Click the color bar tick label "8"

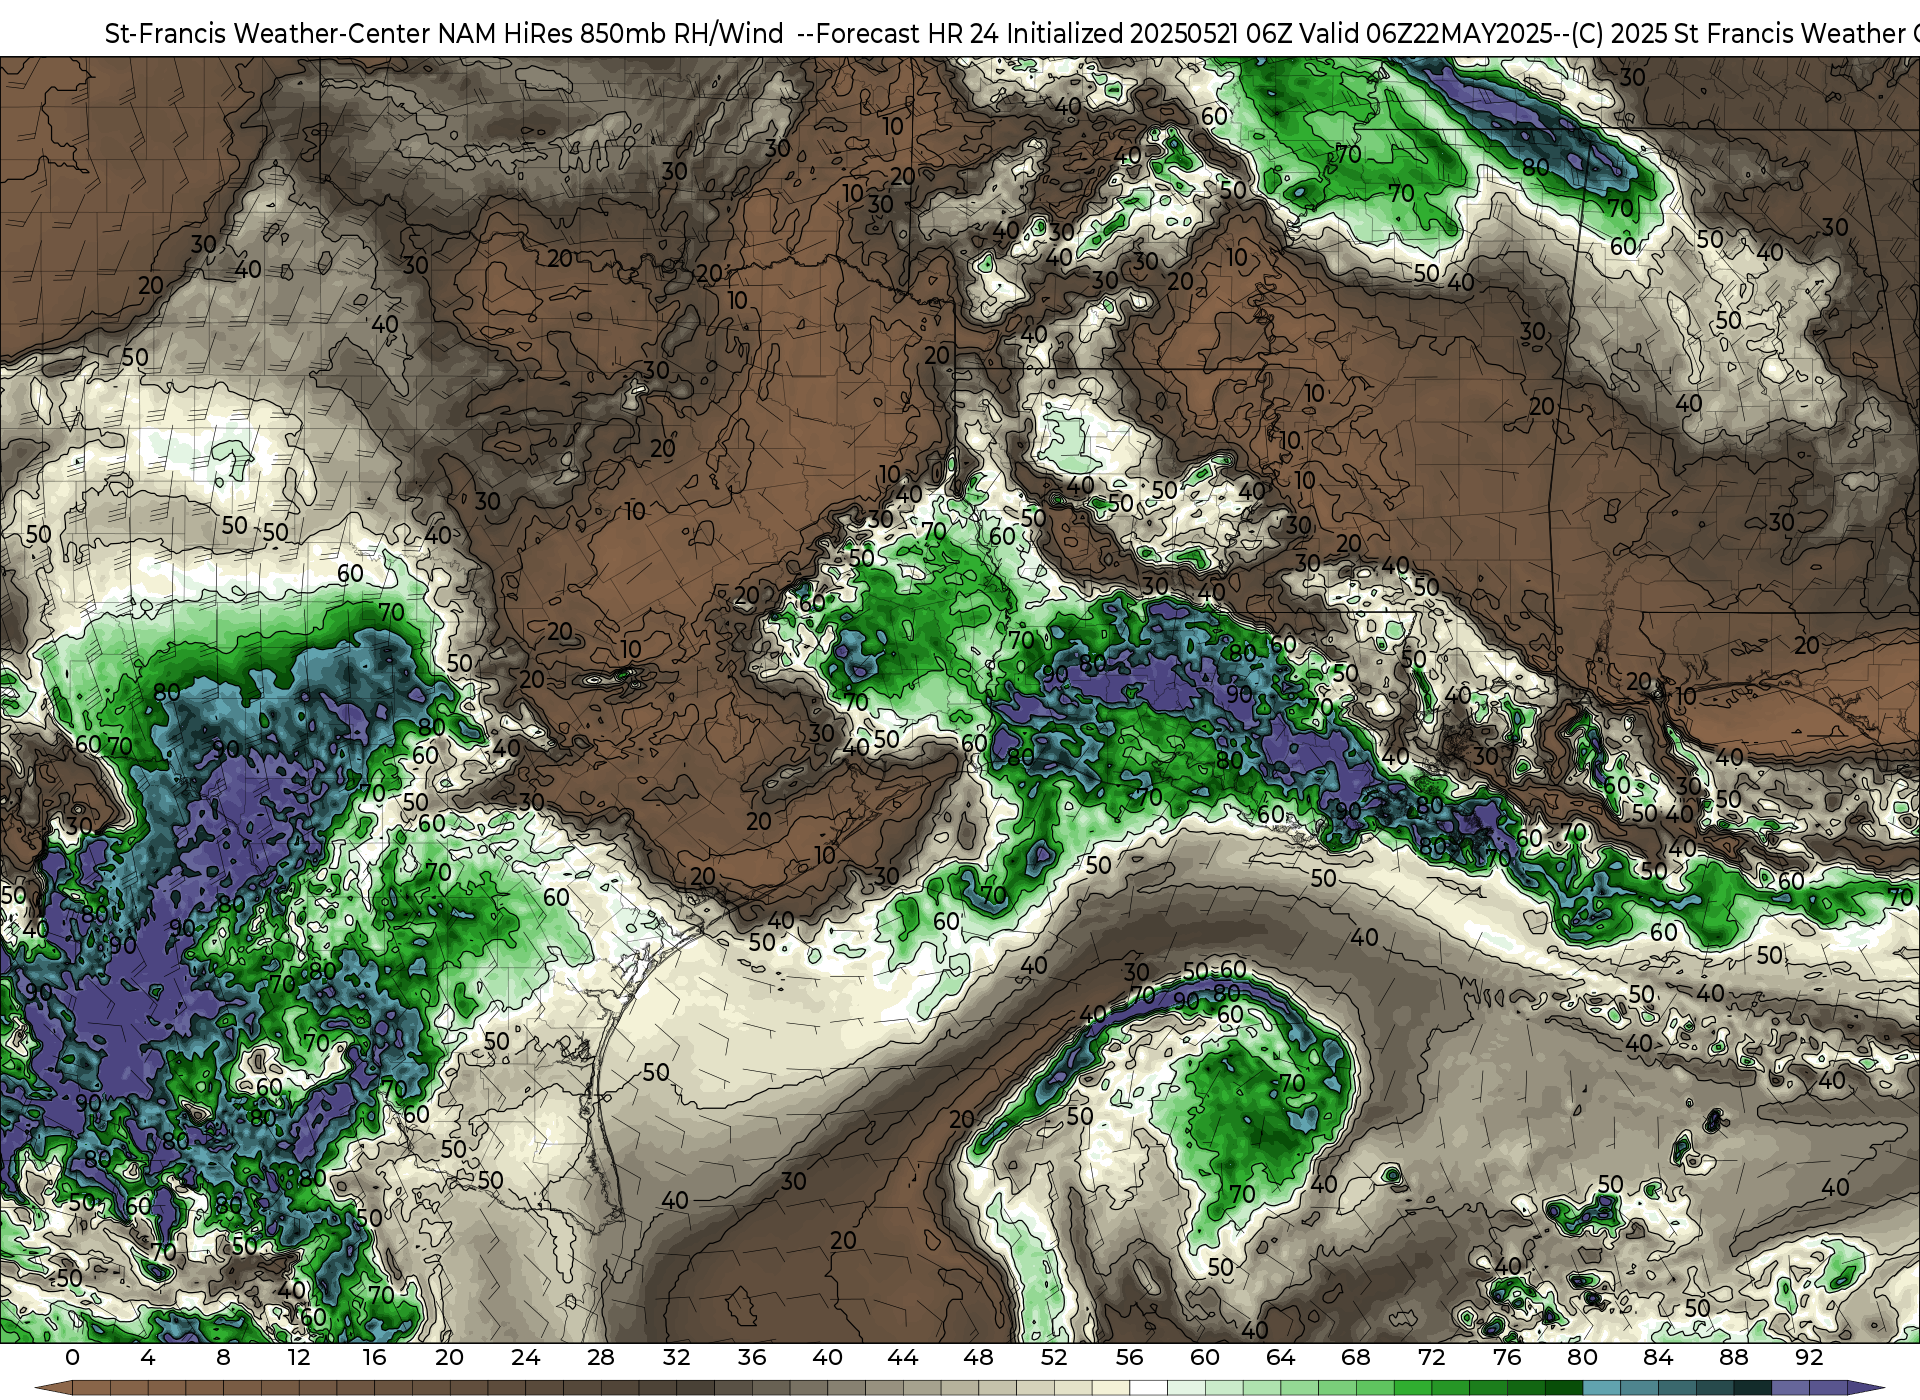coord(223,1358)
